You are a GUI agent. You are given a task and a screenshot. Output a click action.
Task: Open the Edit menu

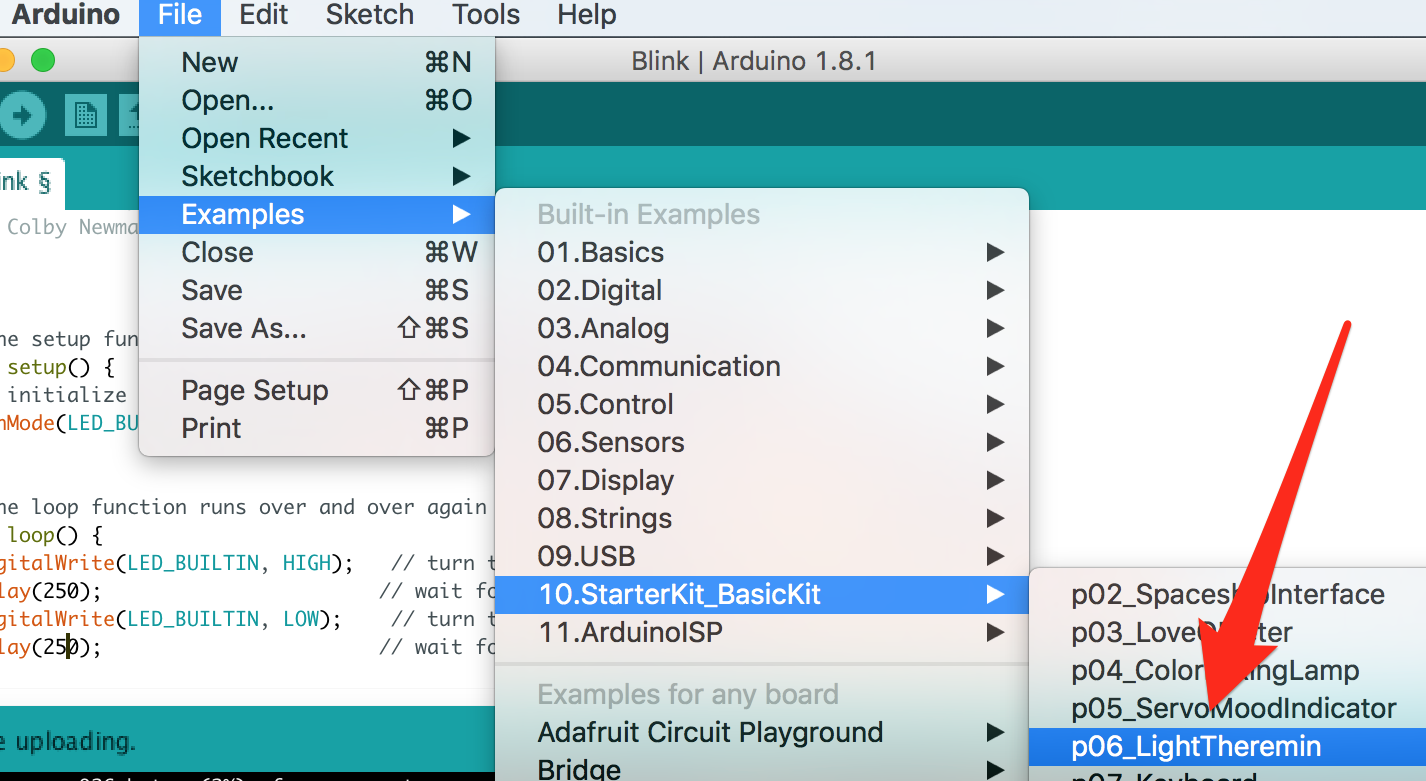(x=264, y=15)
